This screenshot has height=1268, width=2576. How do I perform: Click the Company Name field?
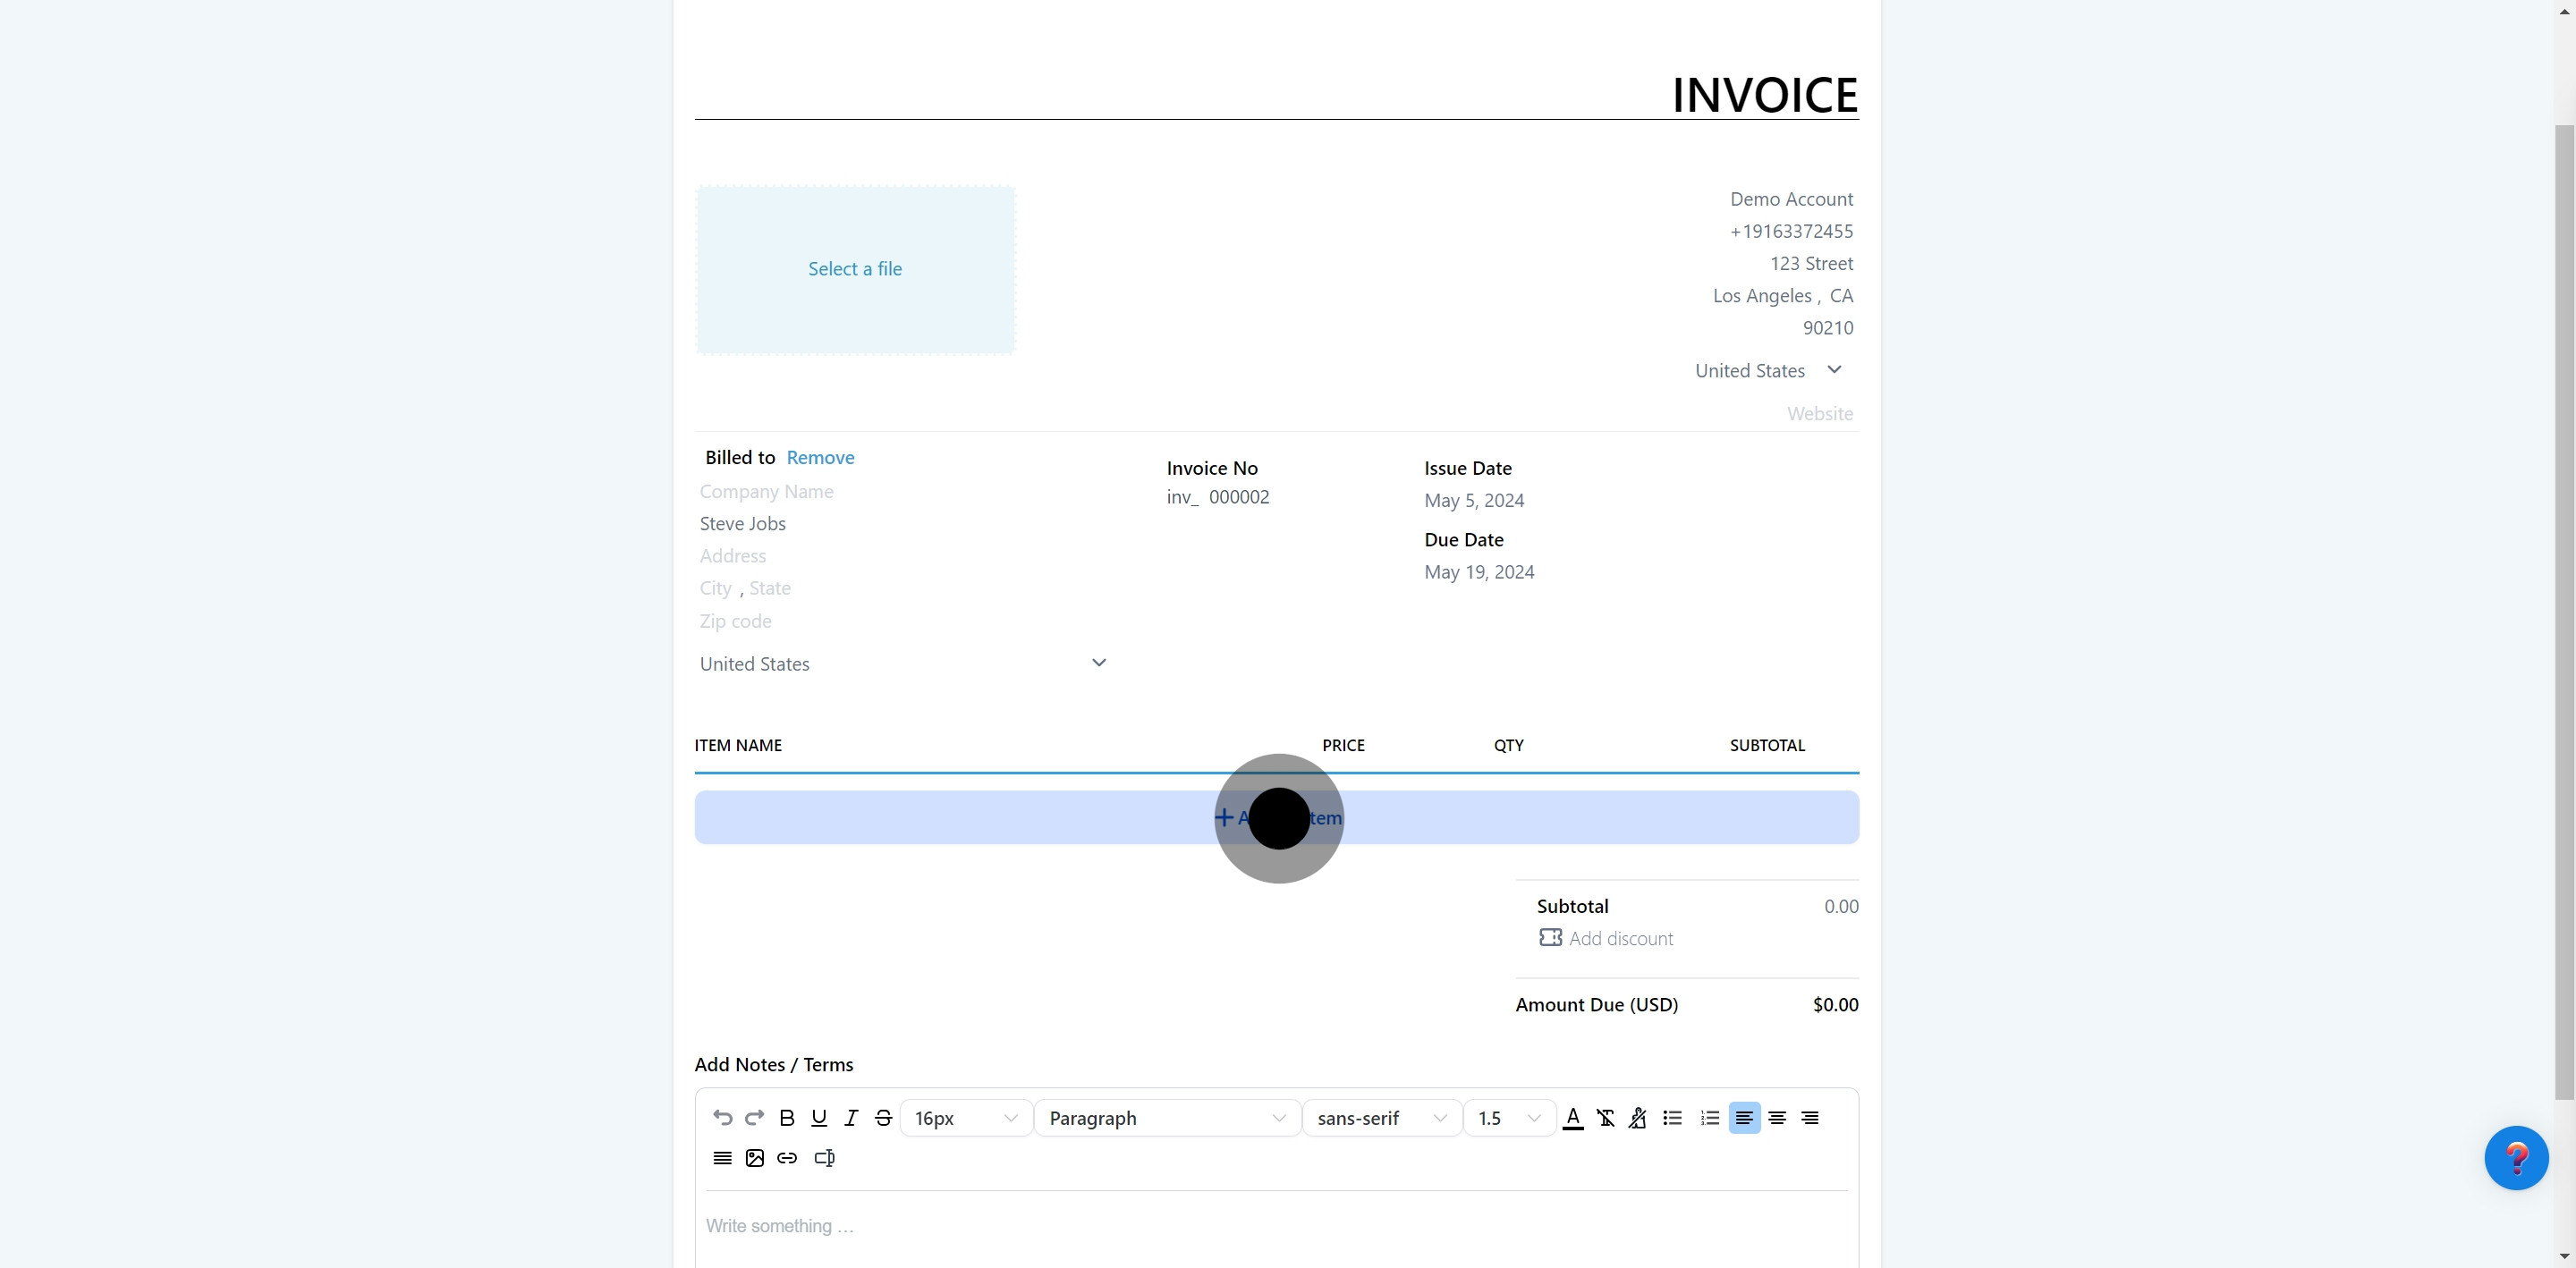767,491
